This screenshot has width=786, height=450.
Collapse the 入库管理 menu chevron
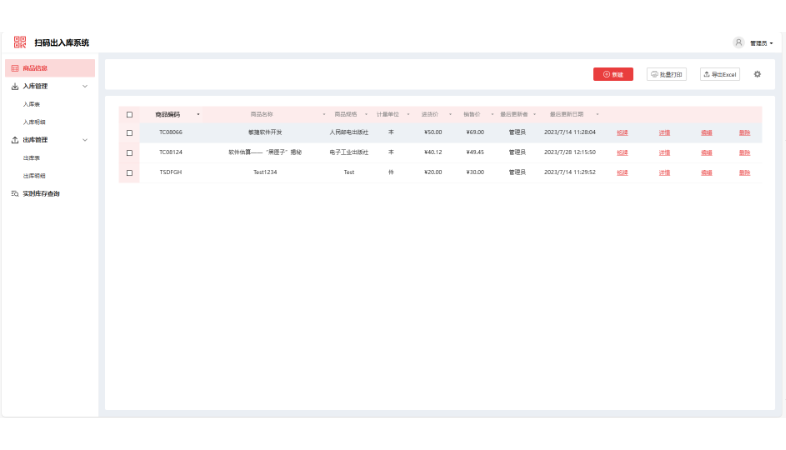point(85,86)
